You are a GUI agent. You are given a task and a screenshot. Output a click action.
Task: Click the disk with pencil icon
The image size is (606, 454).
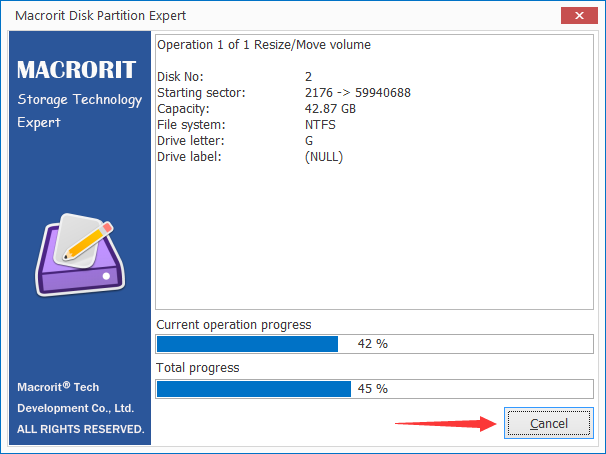[80, 255]
